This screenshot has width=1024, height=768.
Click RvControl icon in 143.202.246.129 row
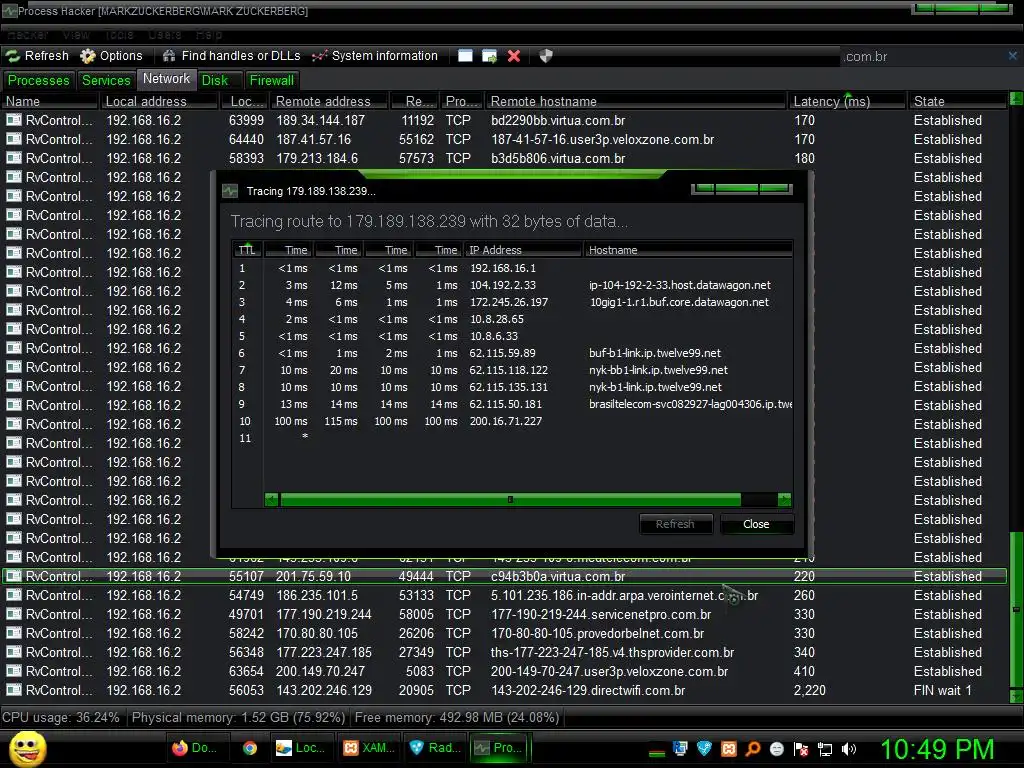[x=14, y=690]
